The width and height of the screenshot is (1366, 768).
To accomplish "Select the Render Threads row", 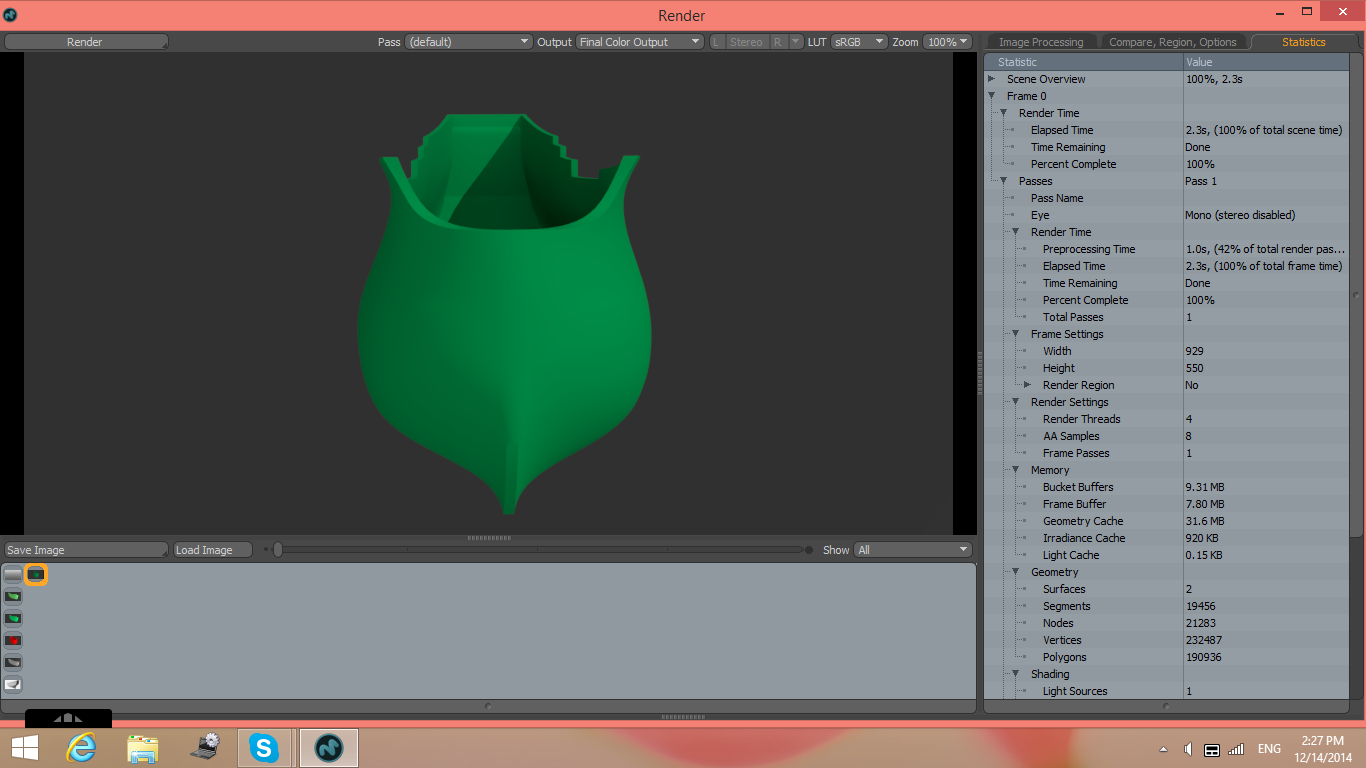I will (1166, 419).
